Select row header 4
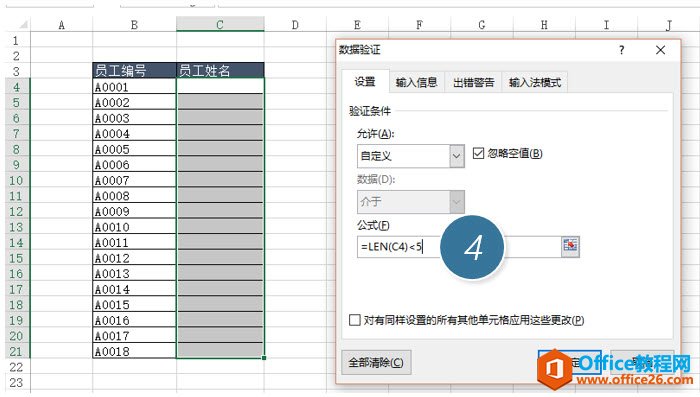This screenshot has width=700, height=397. click(16, 87)
